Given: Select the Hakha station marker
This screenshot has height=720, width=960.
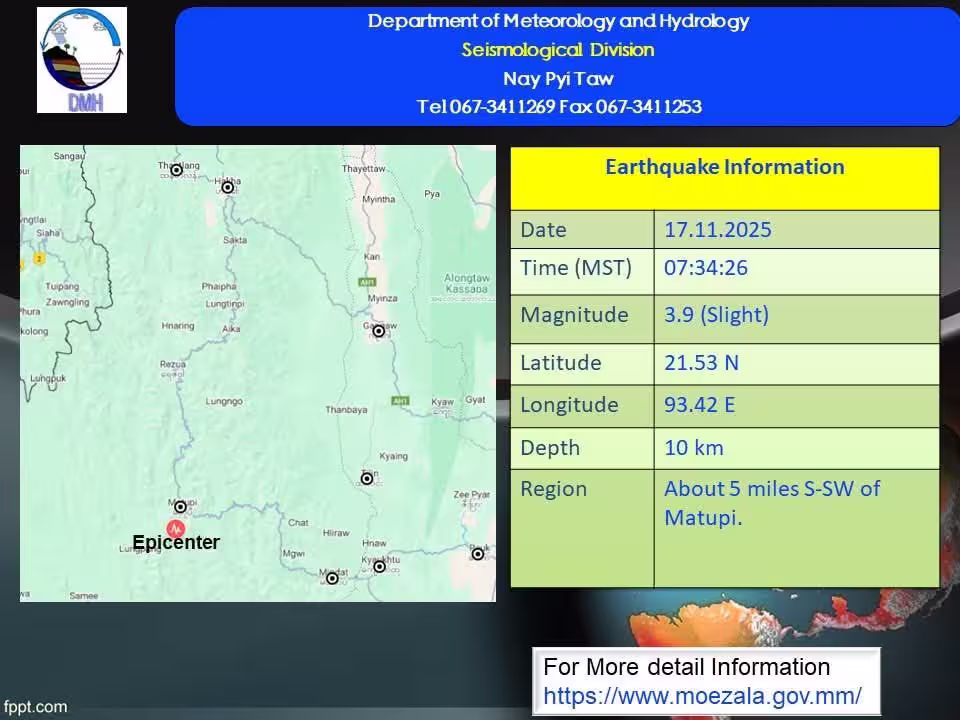Looking at the screenshot, I should point(227,187).
